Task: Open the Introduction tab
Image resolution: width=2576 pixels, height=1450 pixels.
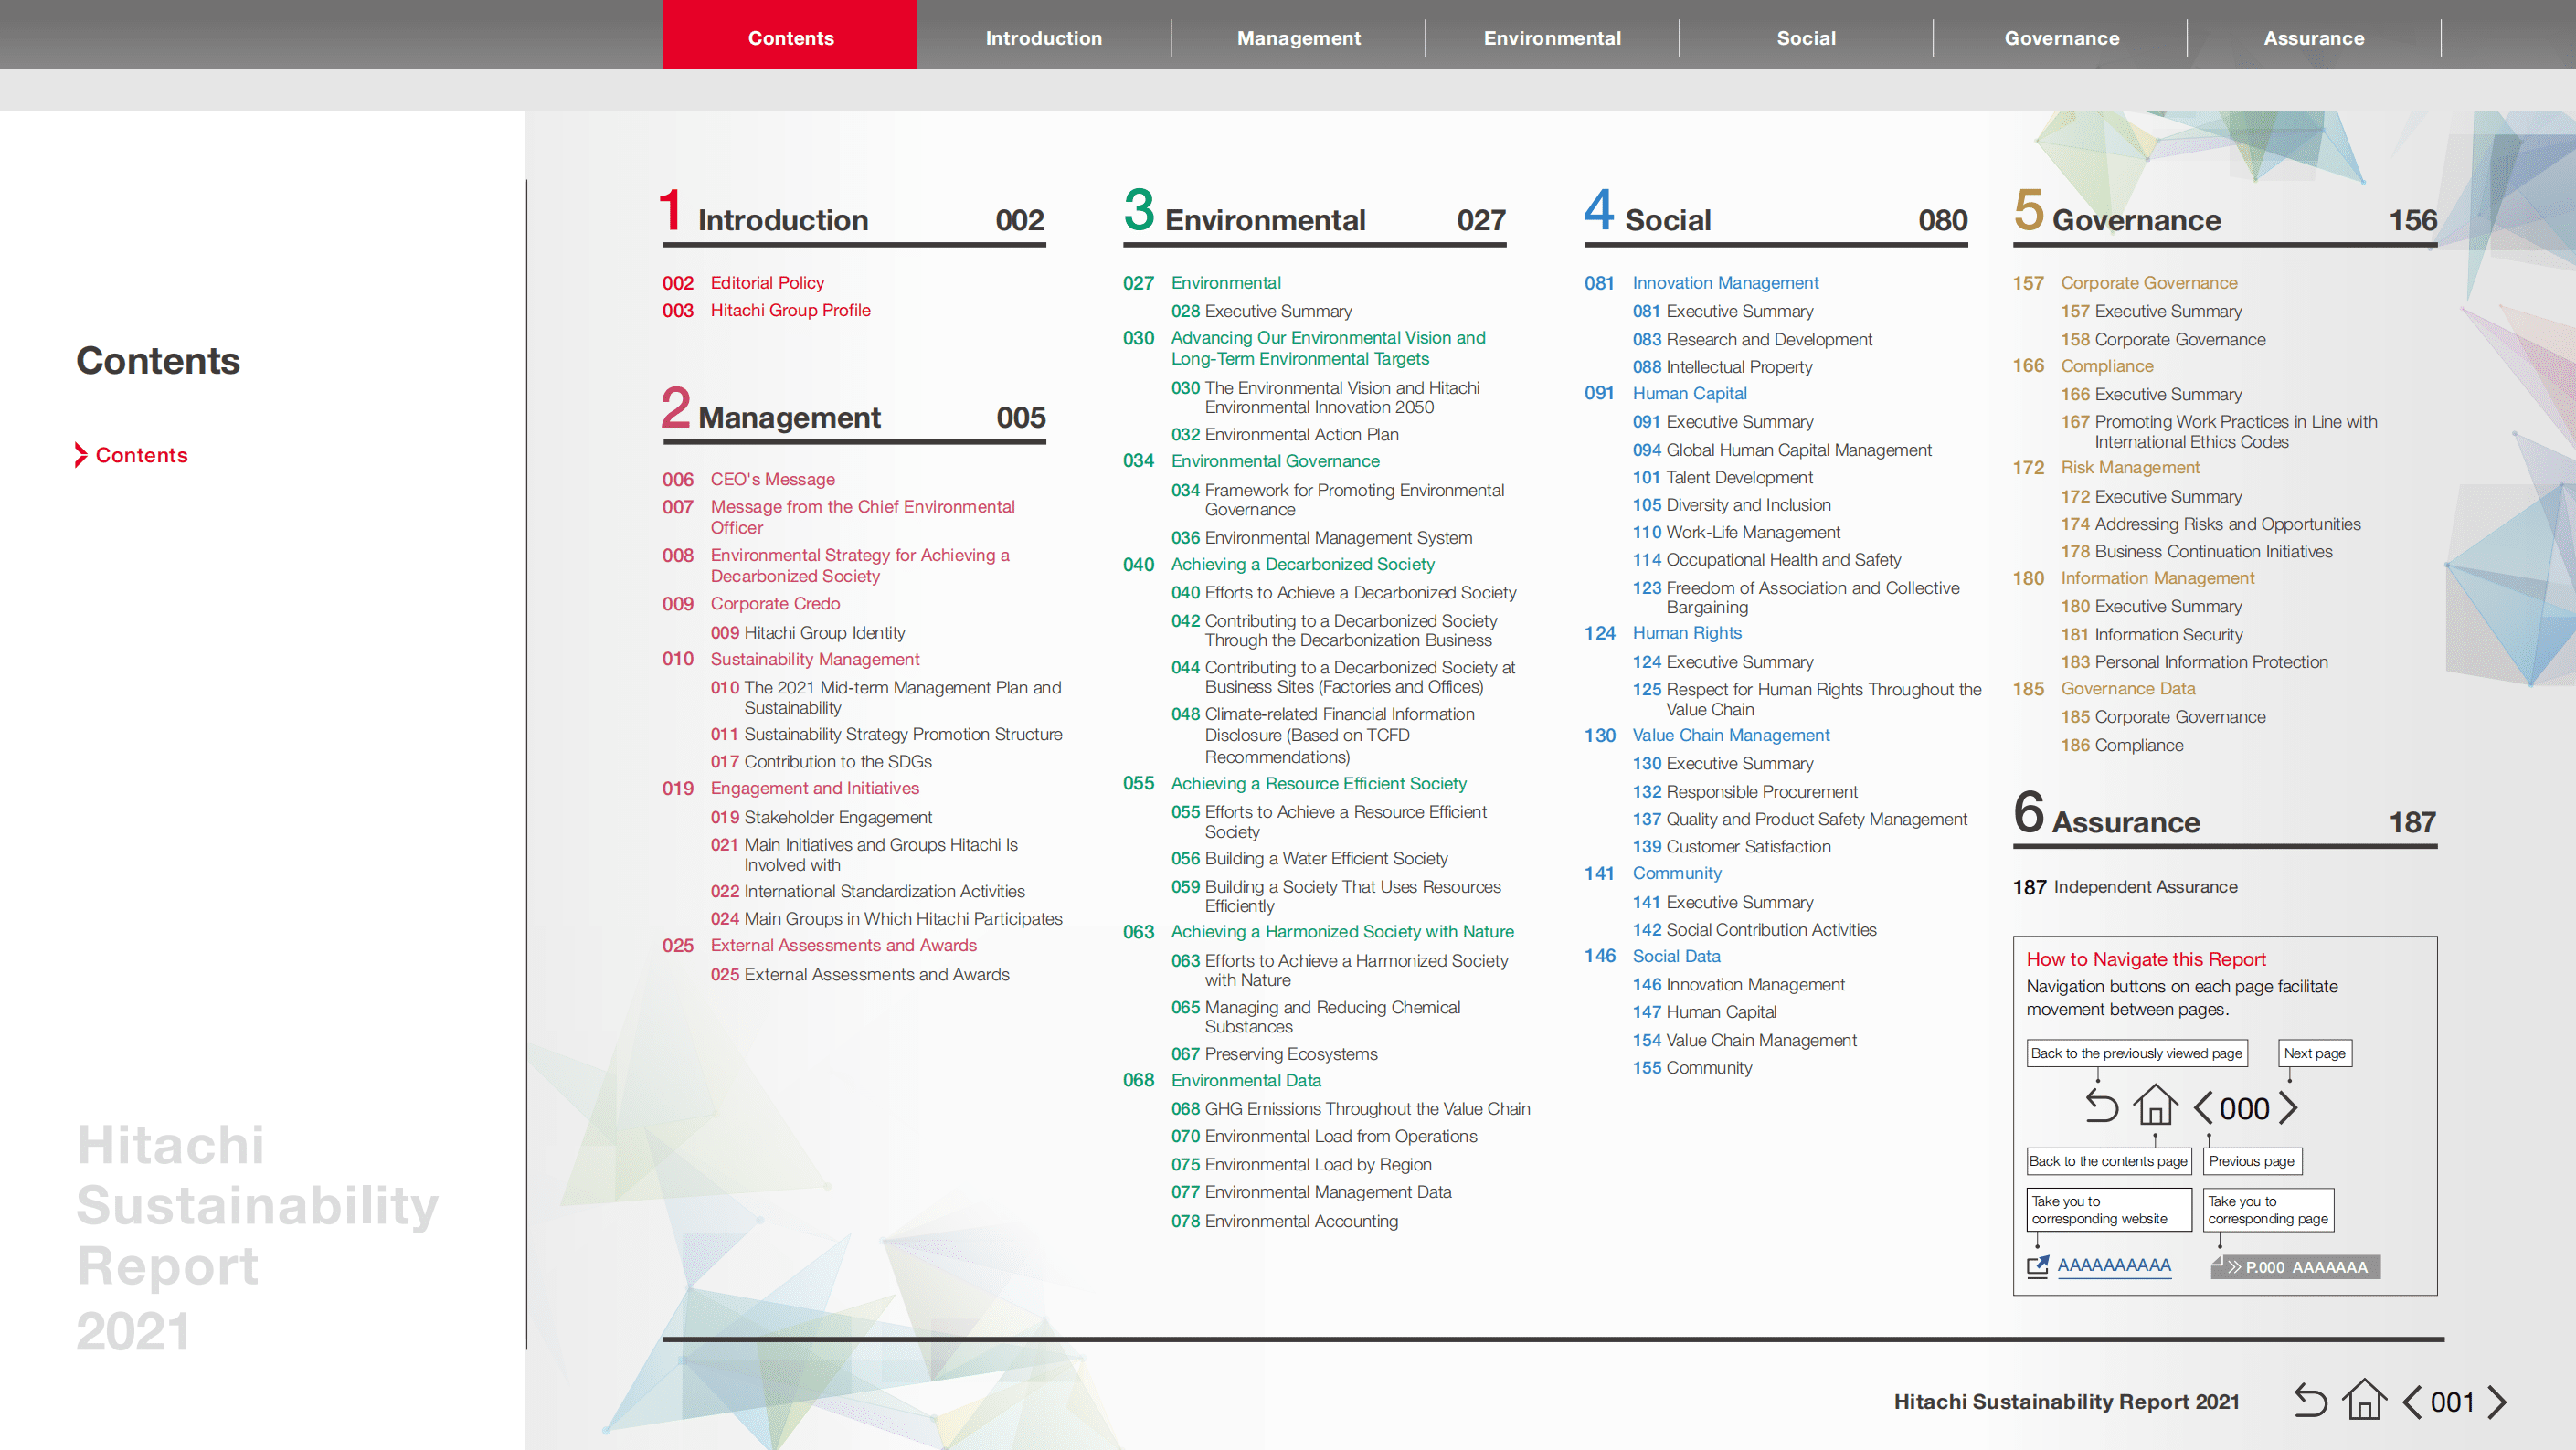Action: pyautogui.click(x=1043, y=38)
